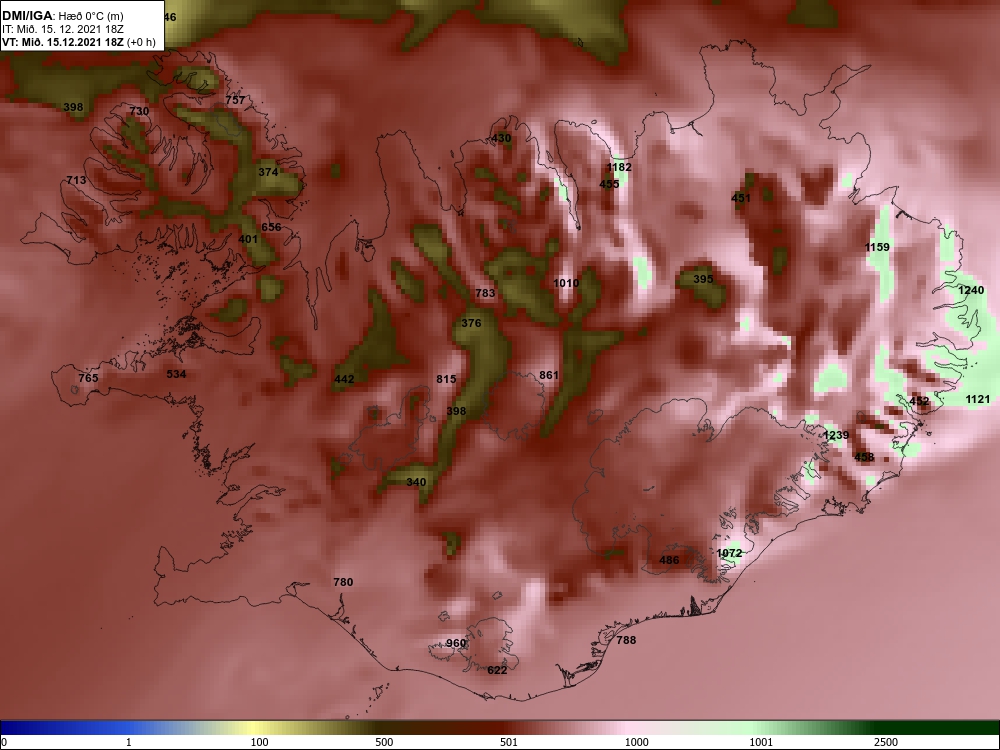The width and height of the screenshot is (1000, 750).
Task: Select the 2500 tick on color scale
Action: pyautogui.click(x=886, y=742)
